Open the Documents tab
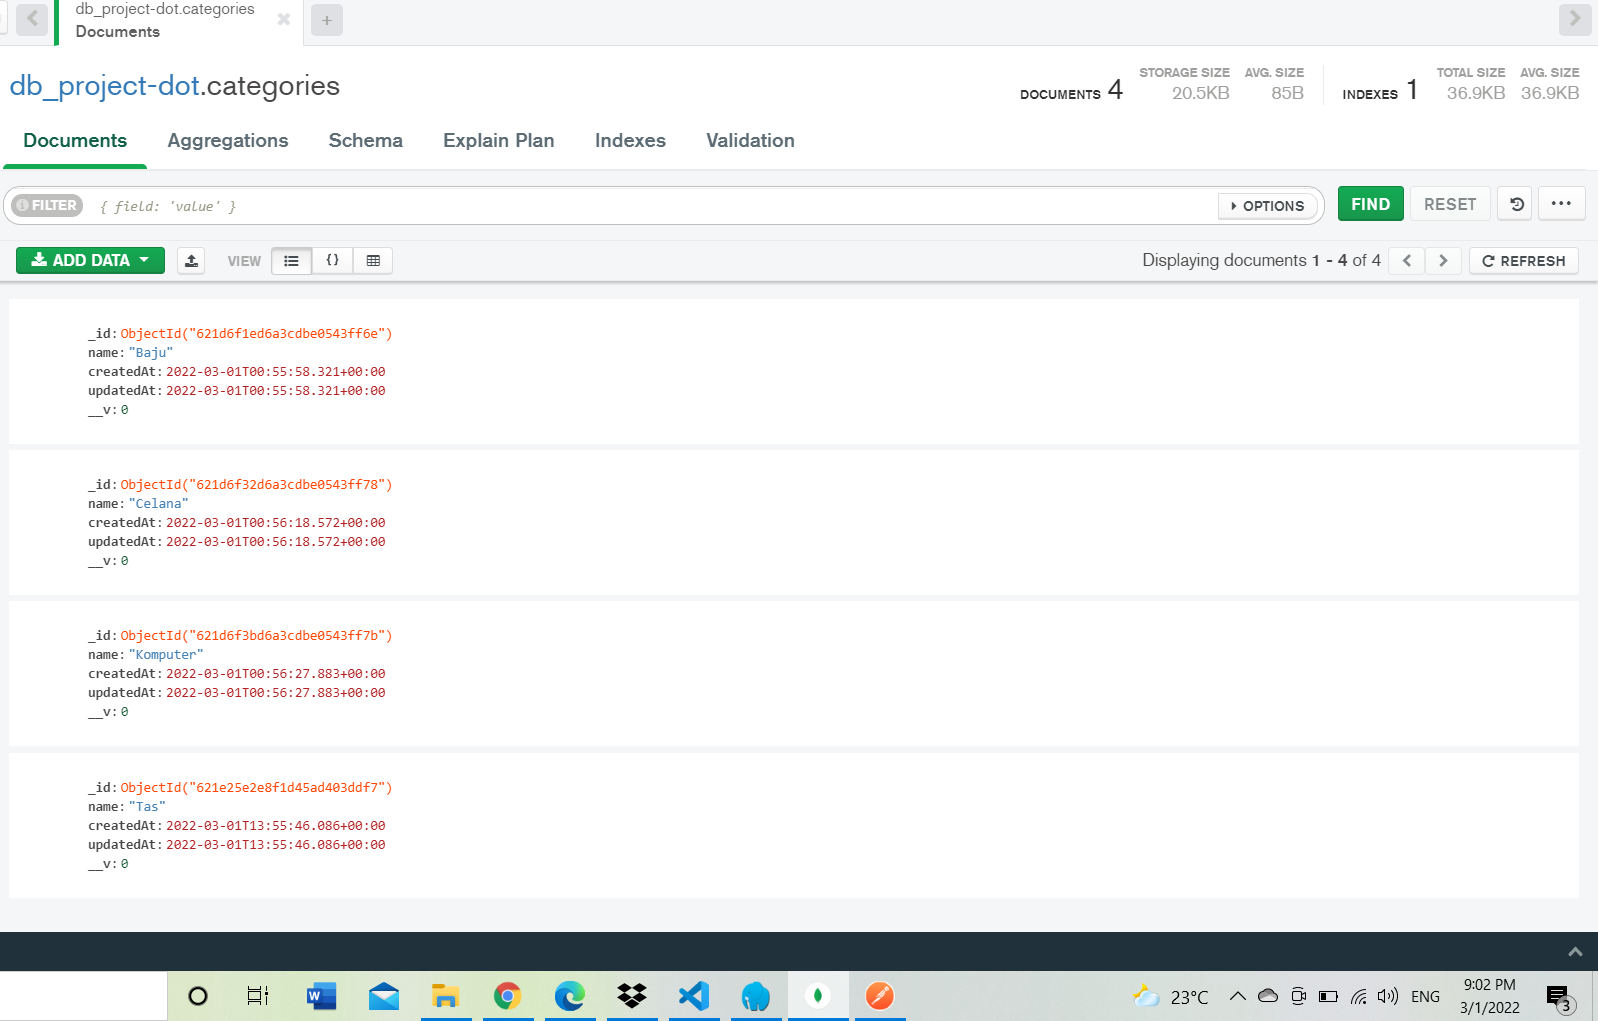The width and height of the screenshot is (1598, 1021). (x=75, y=141)
